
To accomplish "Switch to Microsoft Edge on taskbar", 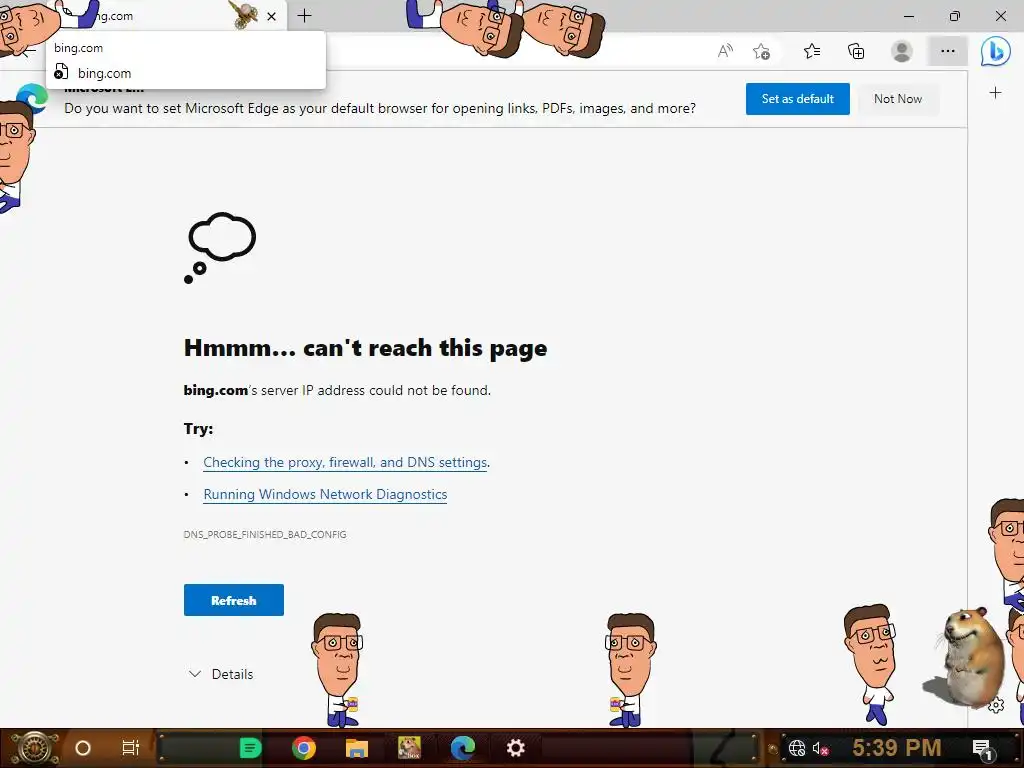I will point(462,748).
